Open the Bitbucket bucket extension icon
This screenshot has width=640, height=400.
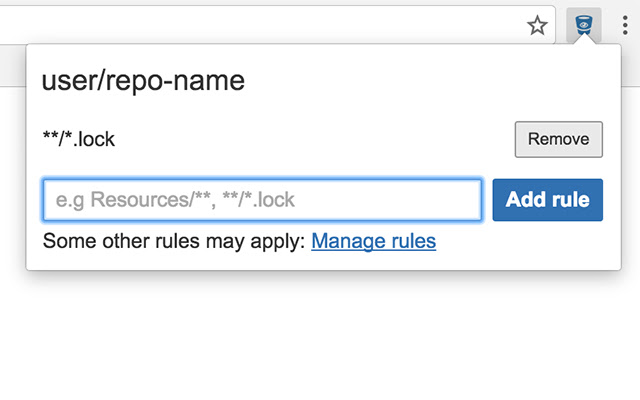coord(584,24)
